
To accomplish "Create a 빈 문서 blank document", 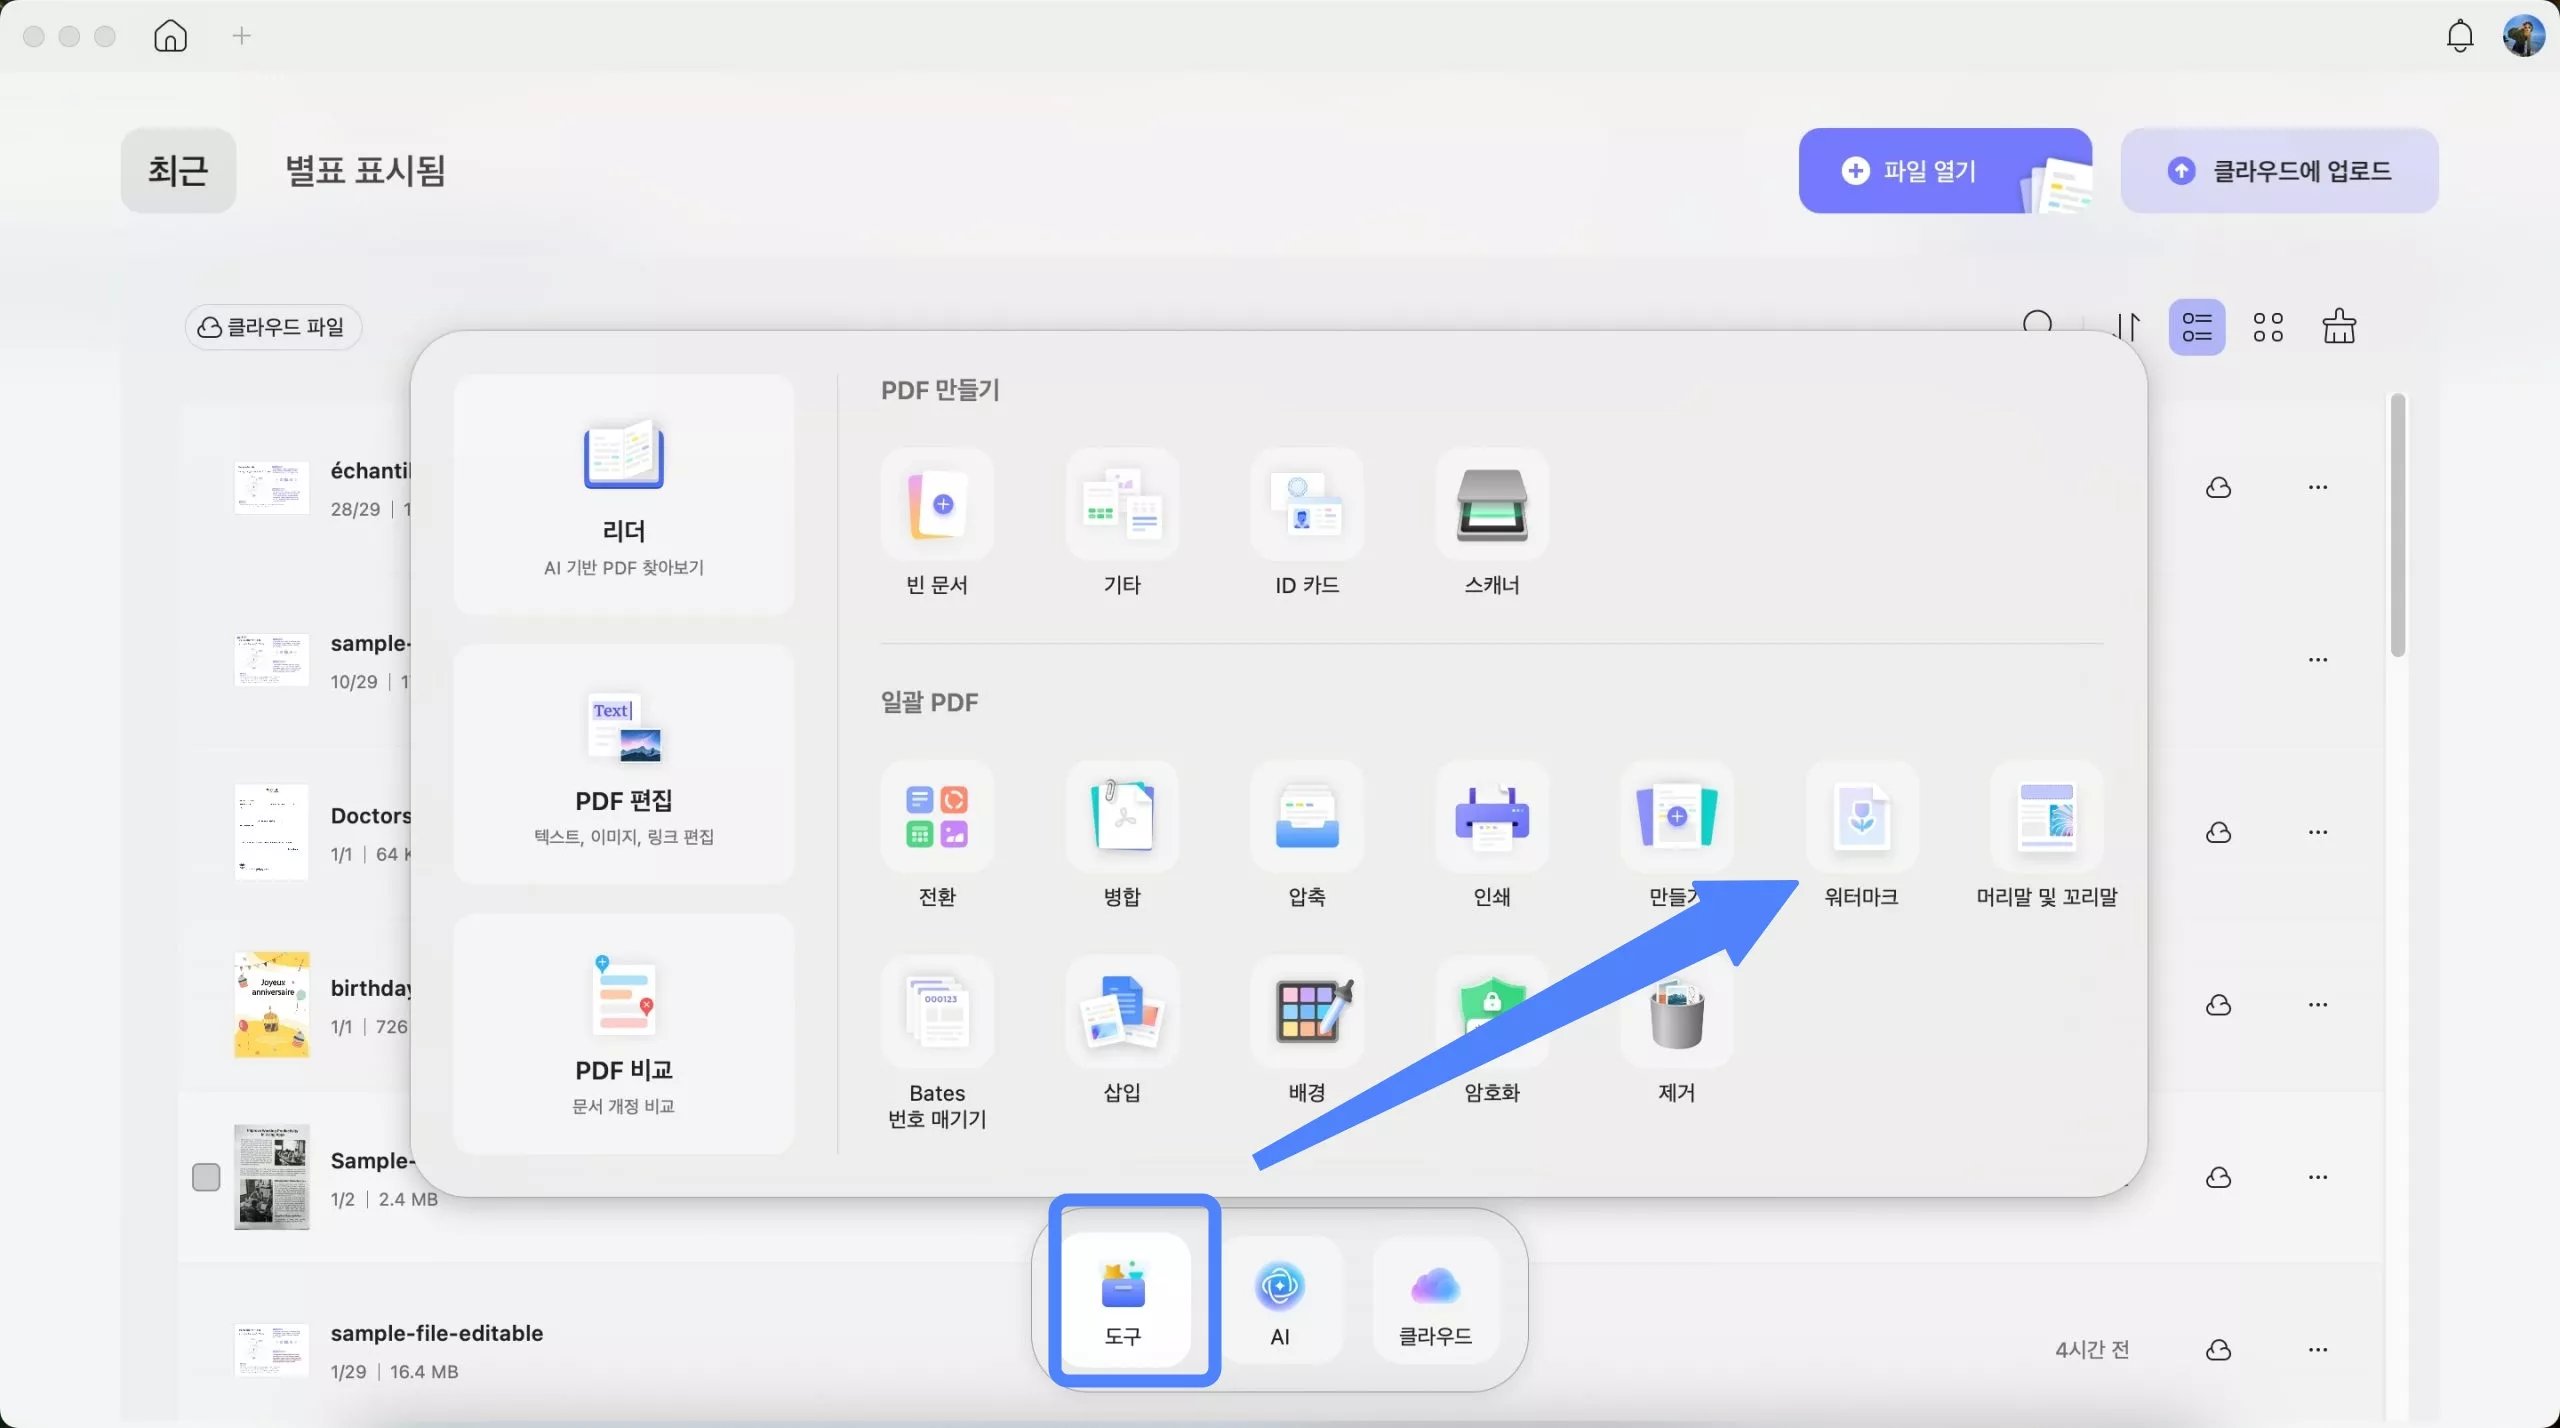I will point(937,505).
